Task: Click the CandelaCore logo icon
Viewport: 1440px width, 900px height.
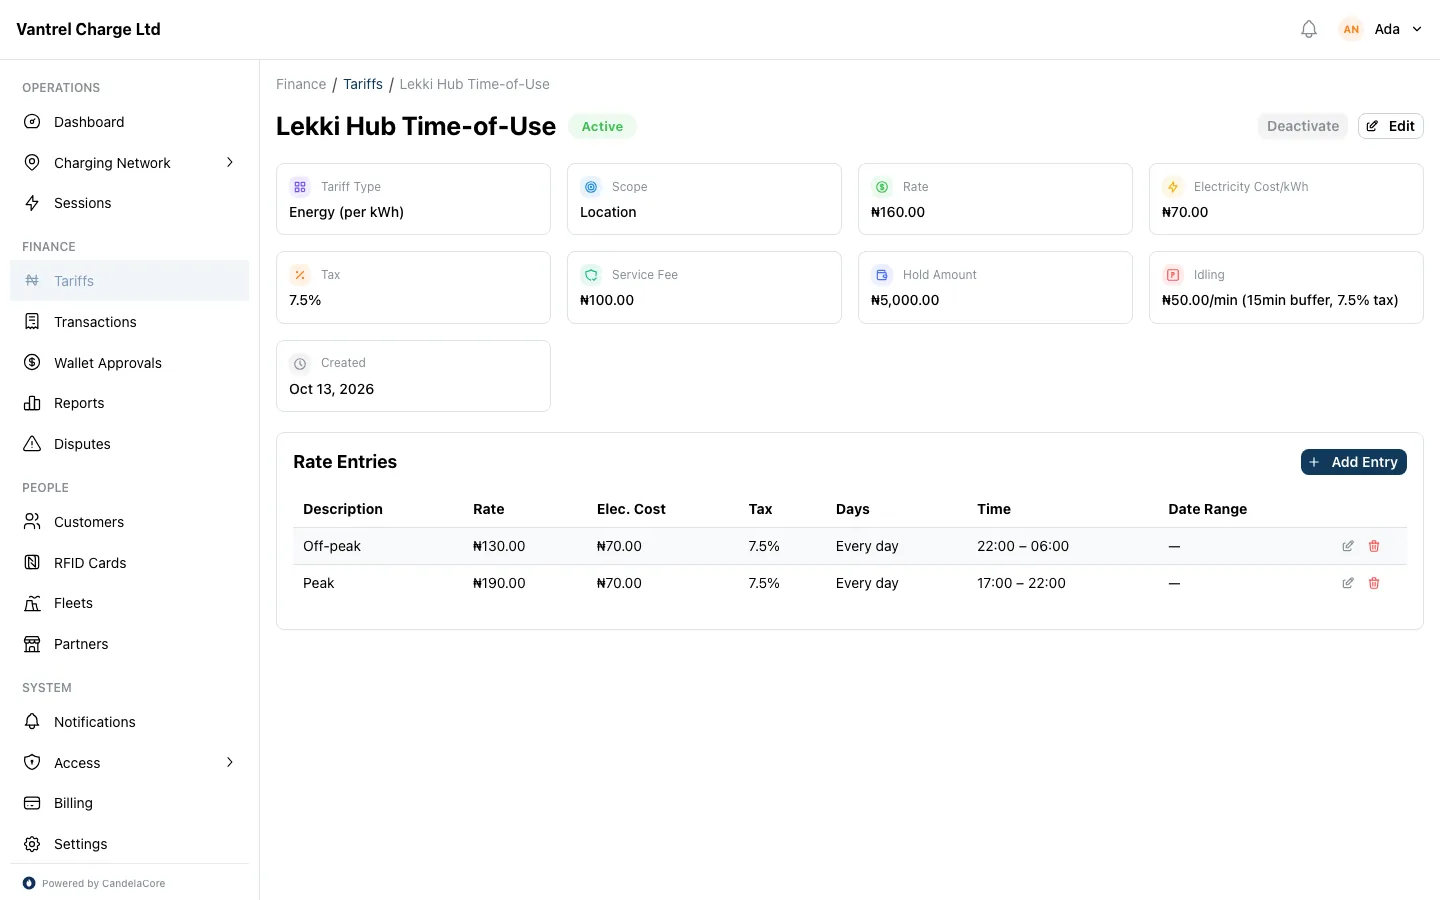Action: pos(29,883)
